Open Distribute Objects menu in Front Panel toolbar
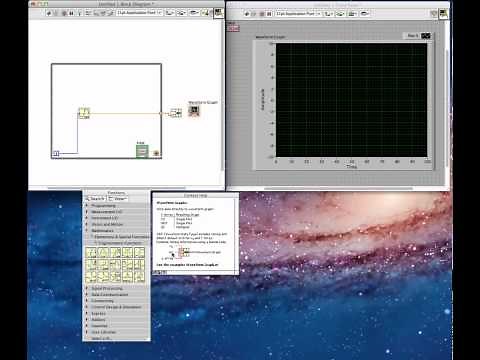480x360 pixels. pos(341,14)
